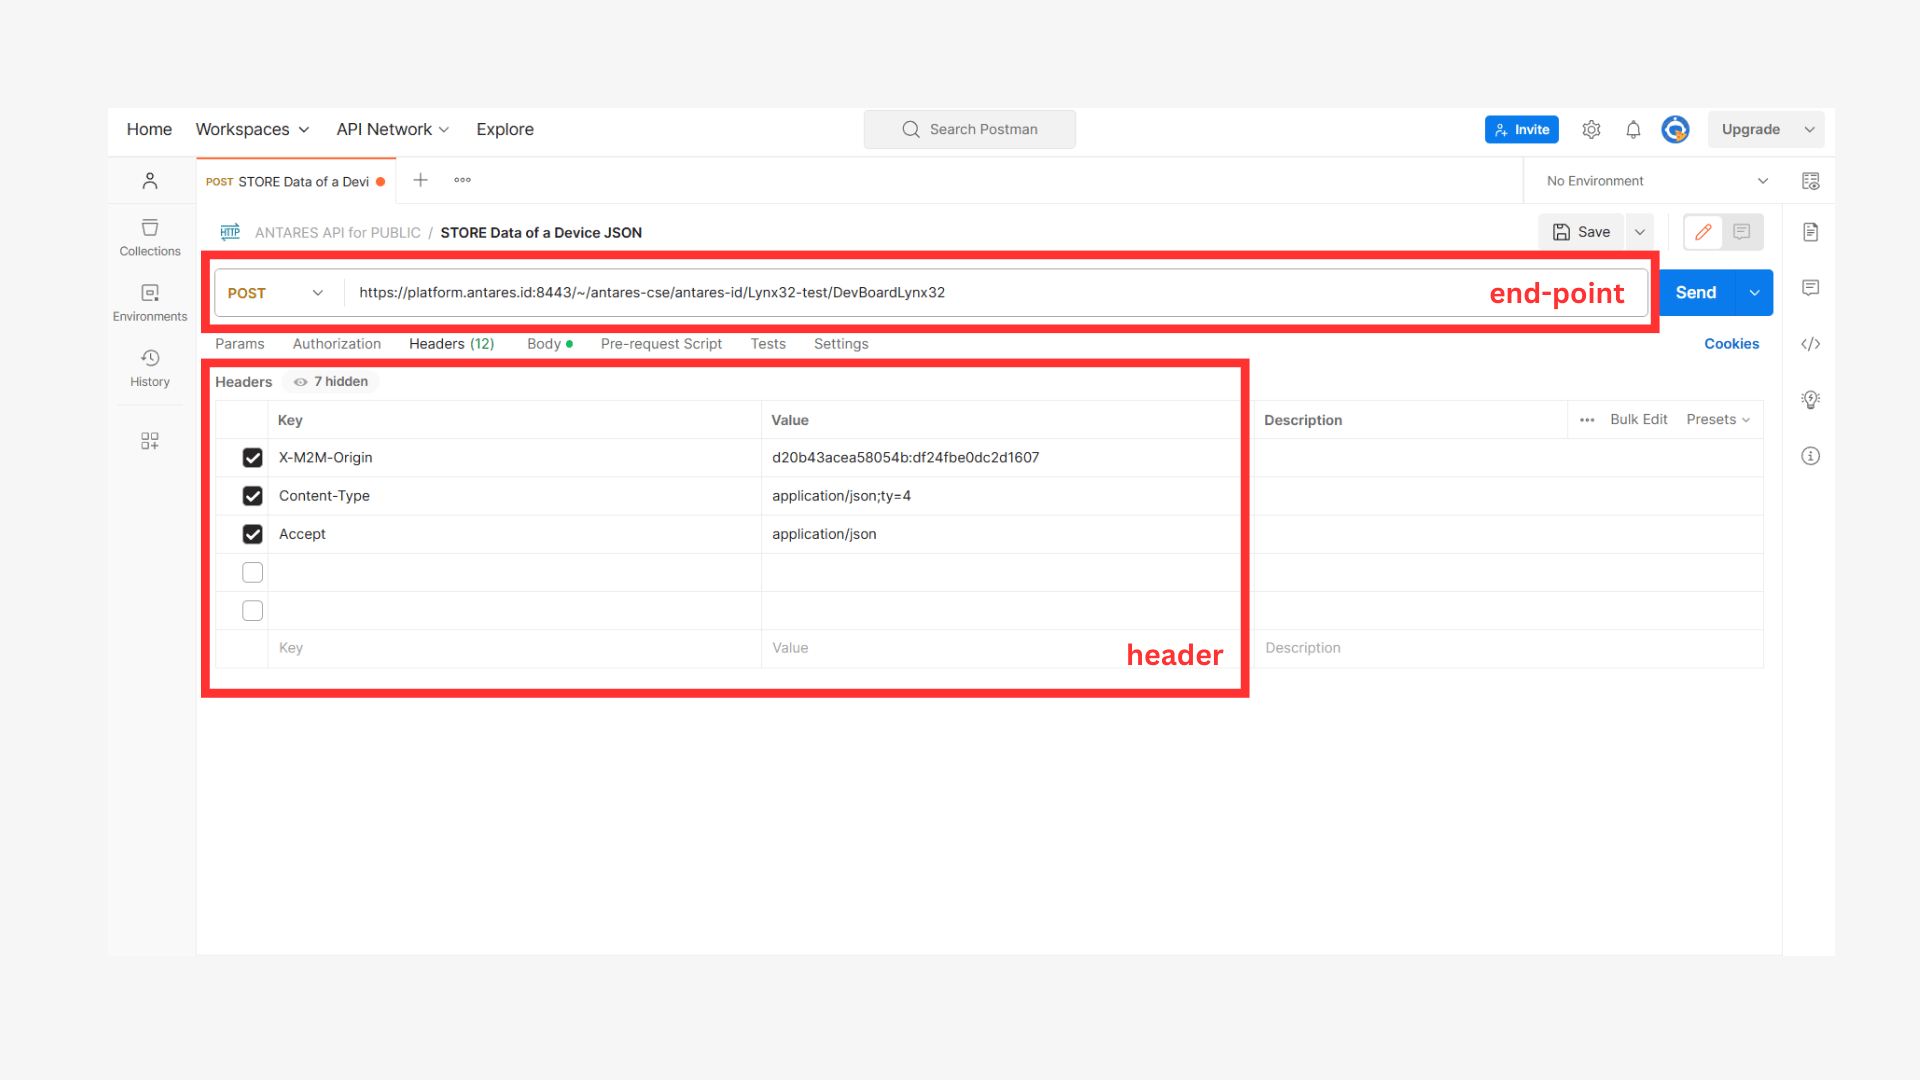
Task: Uncheck the Content-Type header
Action: click(253, 496)
